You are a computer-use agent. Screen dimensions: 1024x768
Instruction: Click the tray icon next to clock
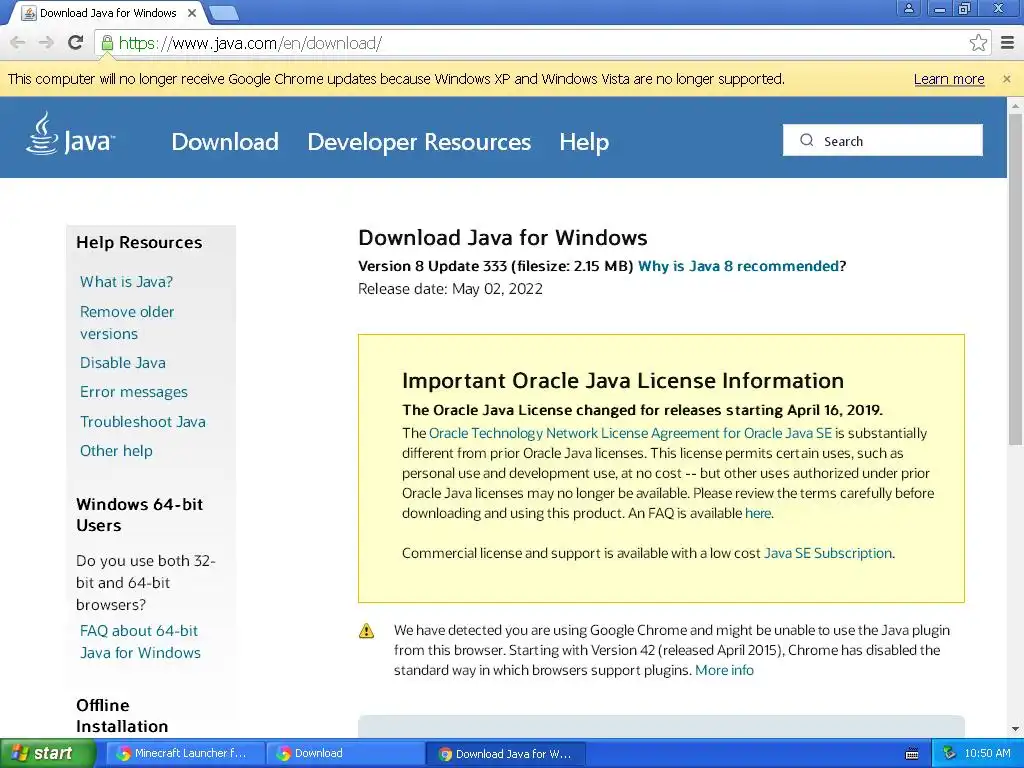(950, 753)
